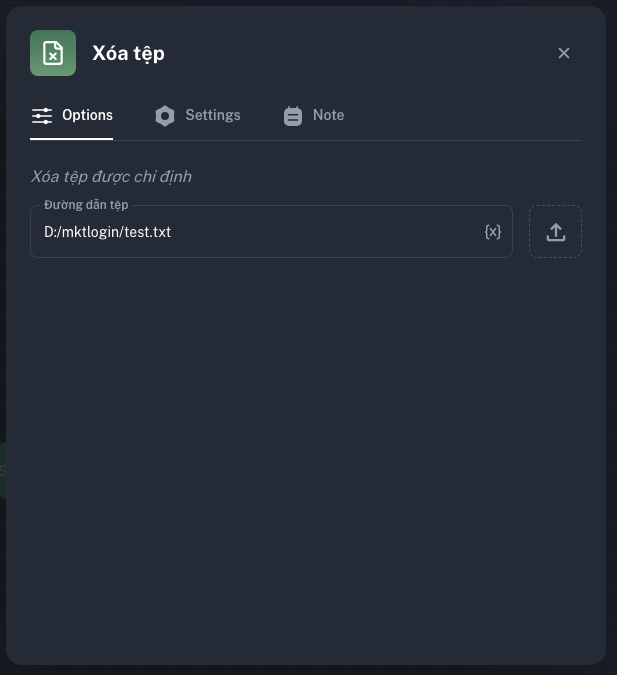617x675 pixels.
Task: Click the 'Xóa tệp được chỉ định' description
Action: coord(111,177)
